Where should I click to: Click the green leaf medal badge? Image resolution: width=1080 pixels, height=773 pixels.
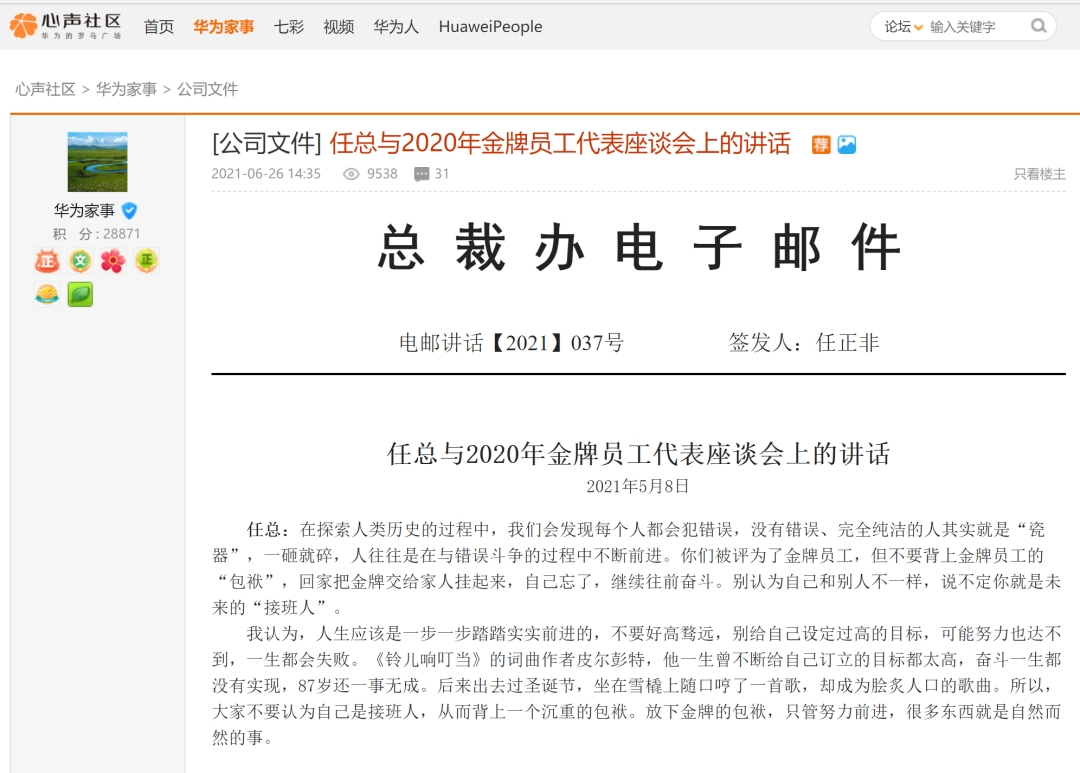click(81, 294)
